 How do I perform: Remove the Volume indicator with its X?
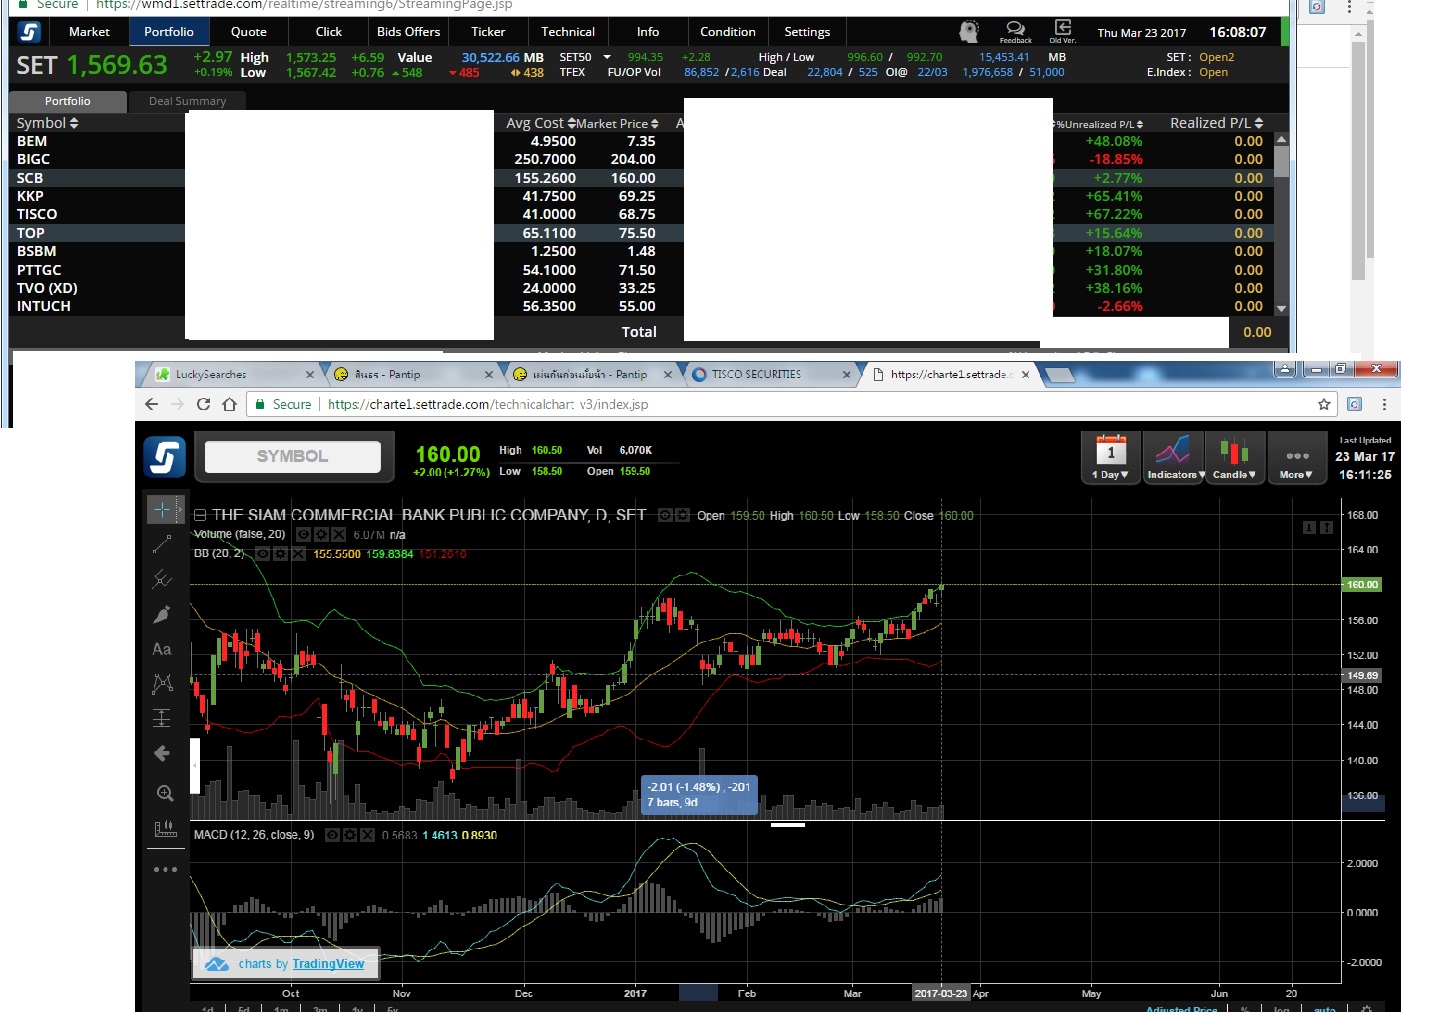(338, 535)
